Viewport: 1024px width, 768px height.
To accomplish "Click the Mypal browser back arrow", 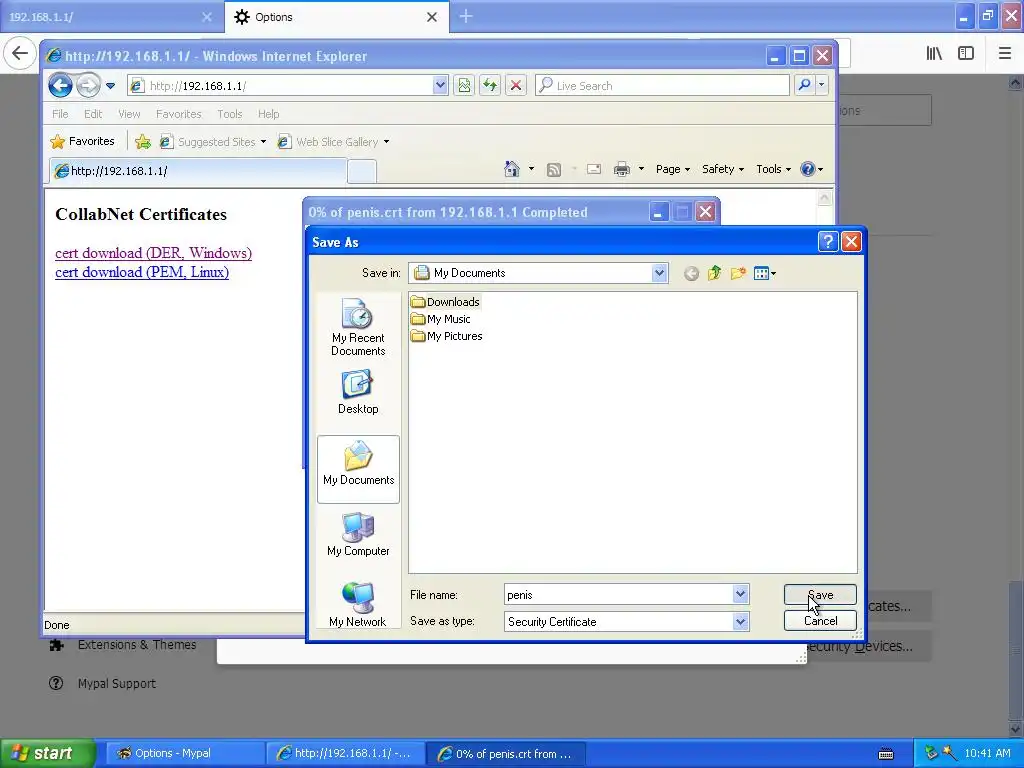I will click(20, 53).
